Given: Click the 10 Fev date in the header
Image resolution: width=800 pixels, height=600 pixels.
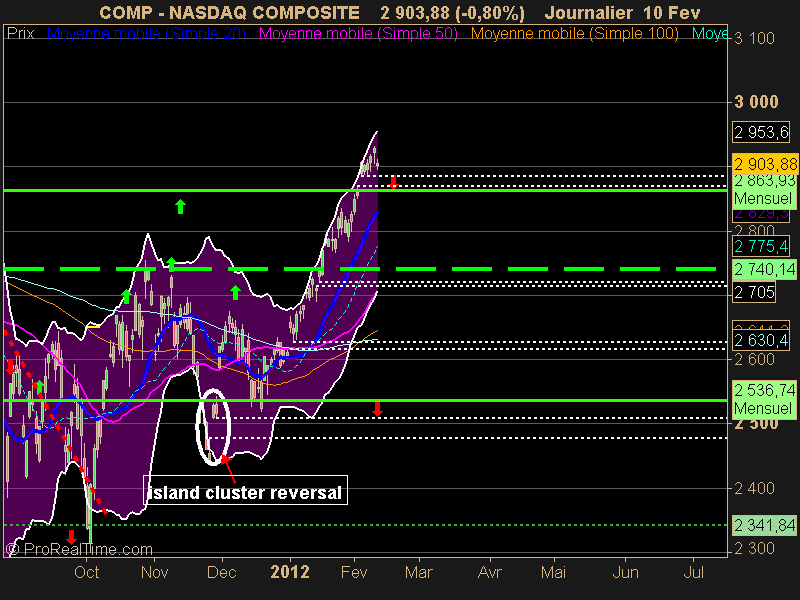Looking at the screenshot, I should point(671,12).
